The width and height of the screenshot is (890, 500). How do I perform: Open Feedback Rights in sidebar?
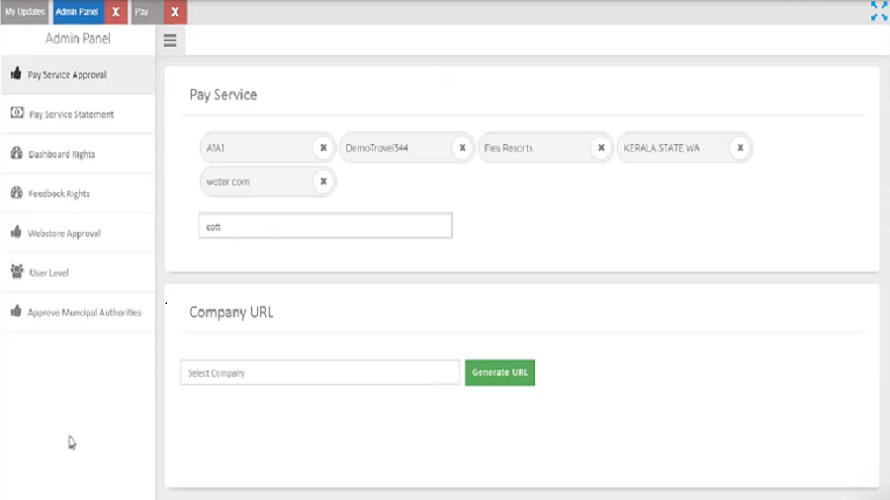tap(59, 194)
